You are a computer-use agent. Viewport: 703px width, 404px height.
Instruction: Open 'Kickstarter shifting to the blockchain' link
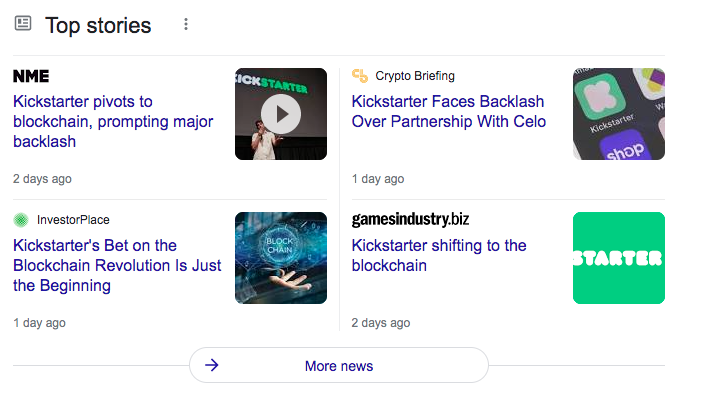click(x=439, y=255)
